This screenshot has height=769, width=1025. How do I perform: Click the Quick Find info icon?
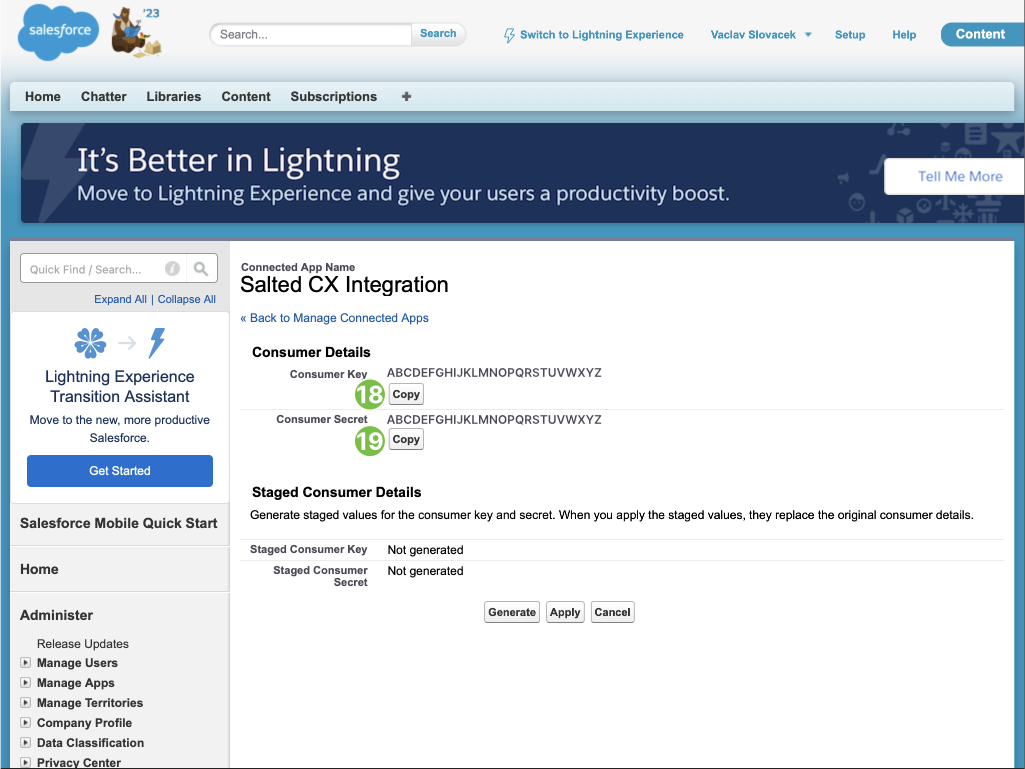(172, 269)
